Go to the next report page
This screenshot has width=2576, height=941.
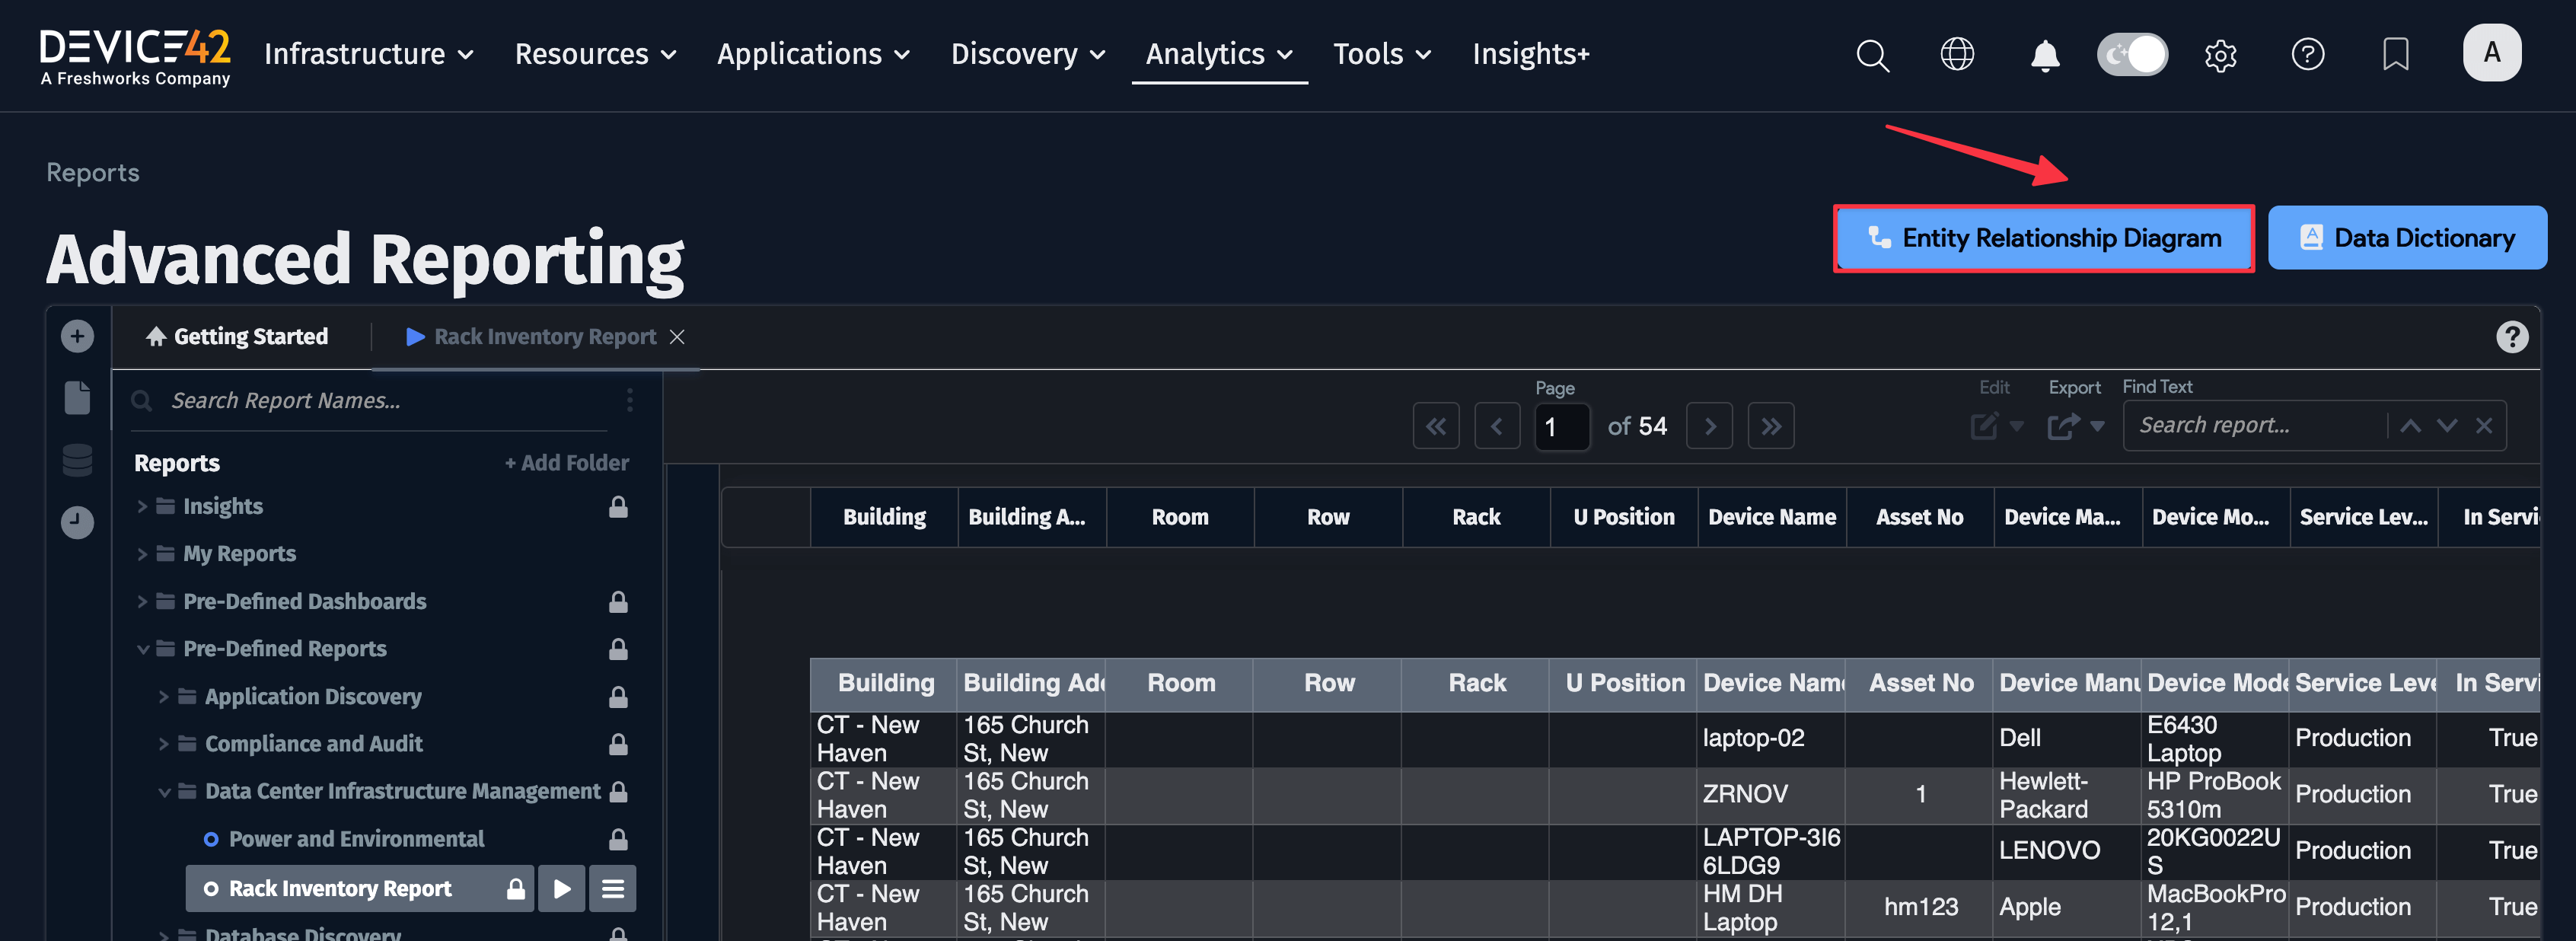coord(1709,426)
